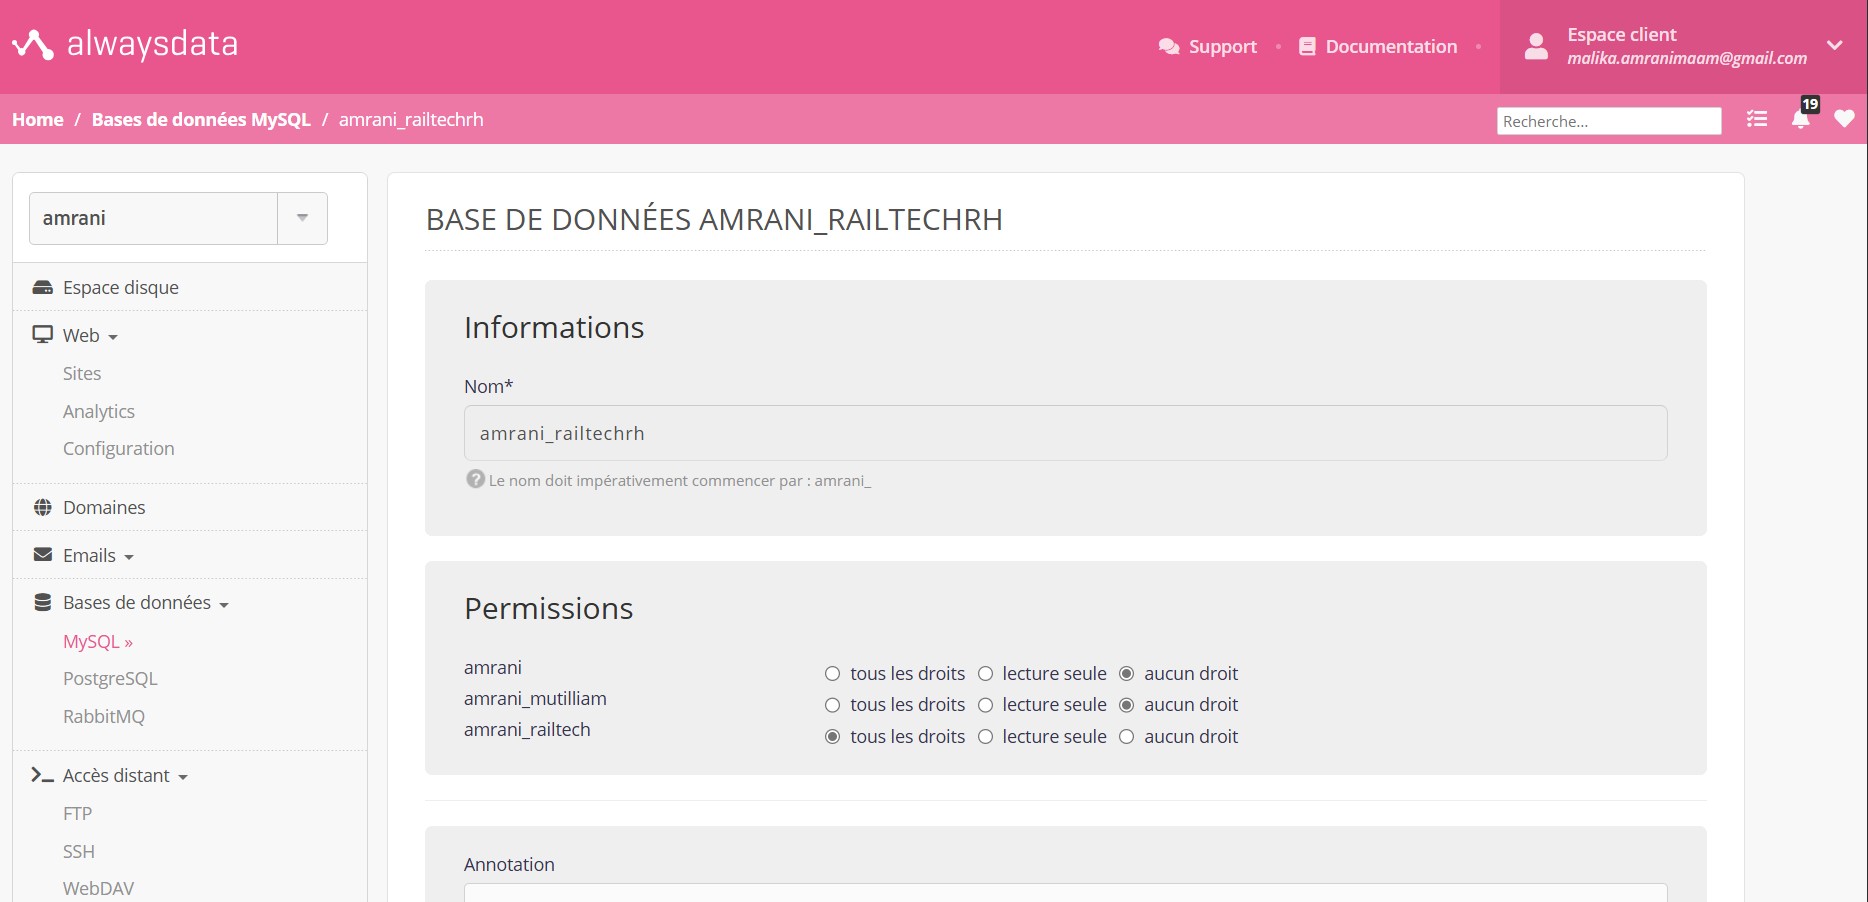Select tous les droits for amrani_railtech

pyautogui.click(x=832, y=737)
